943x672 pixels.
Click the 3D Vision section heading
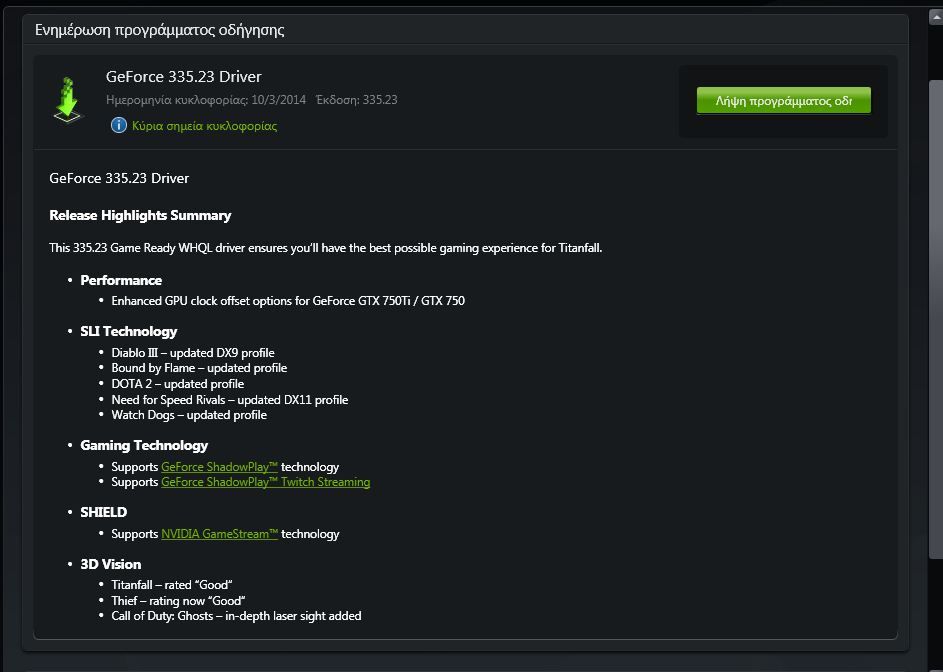pyautogui.click(x=111, y=564)
